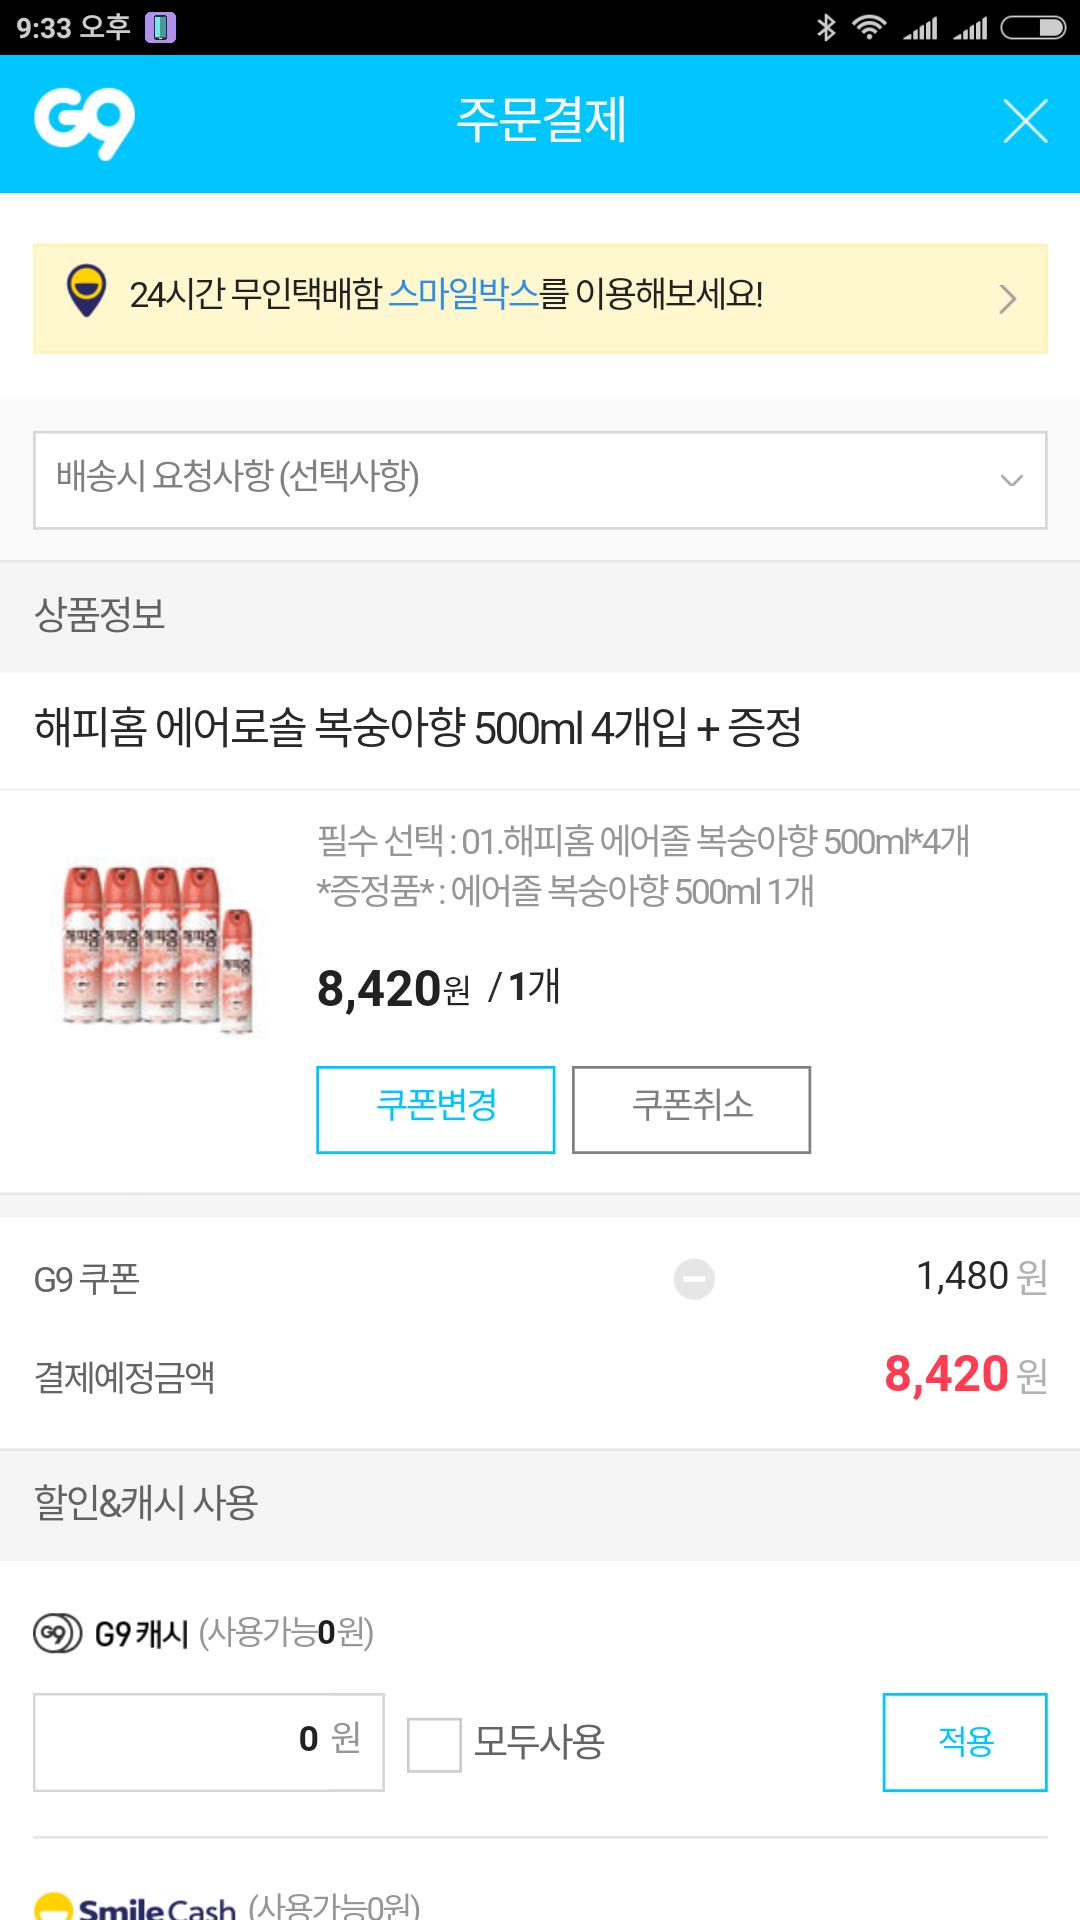
Task: Tap the G9 캐시 coin icon
Action: (x=57, y=1634)
